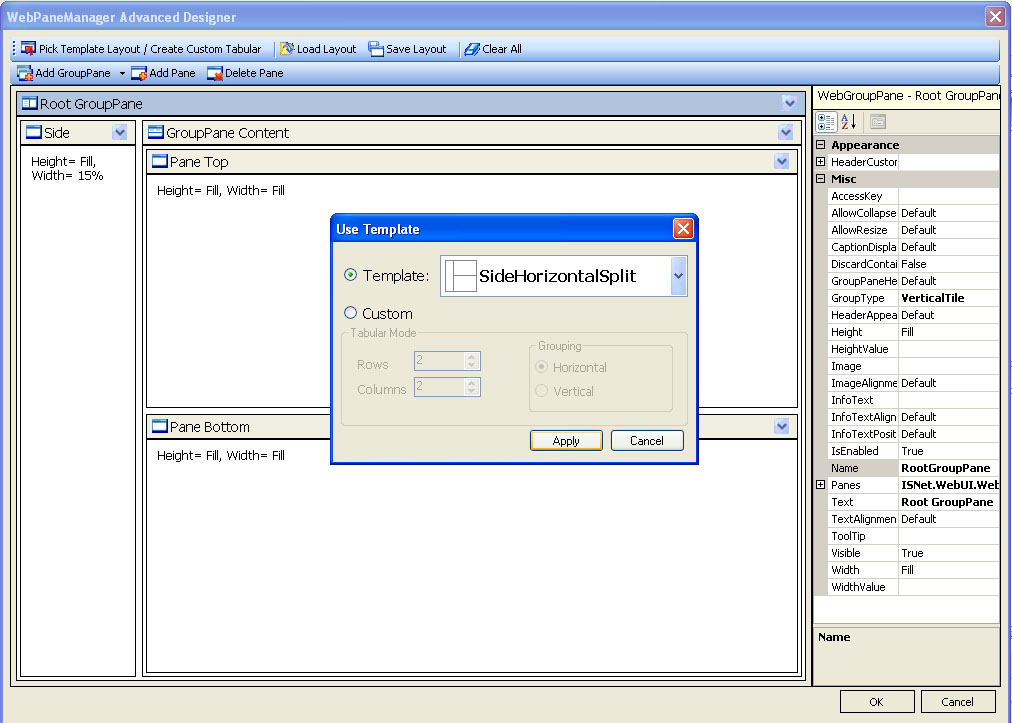The height and width of the screenshot is (723, 1012).
Task: Collapse the Appearance property category
Action: 820,145
